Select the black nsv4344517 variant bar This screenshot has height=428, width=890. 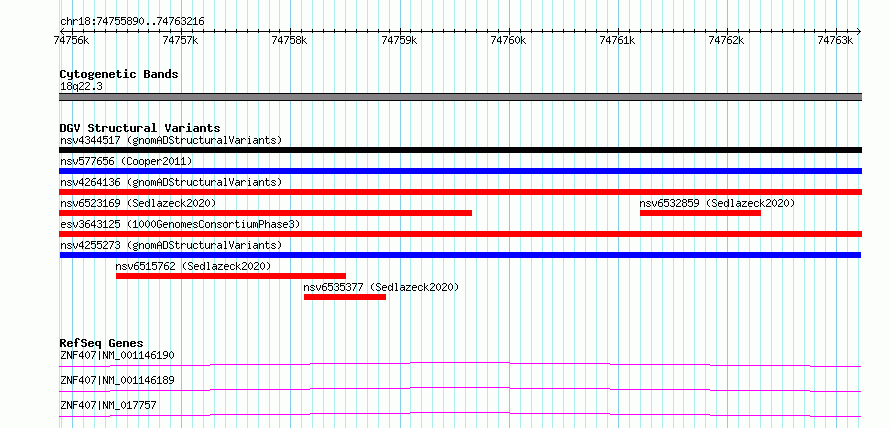[460, 150]
